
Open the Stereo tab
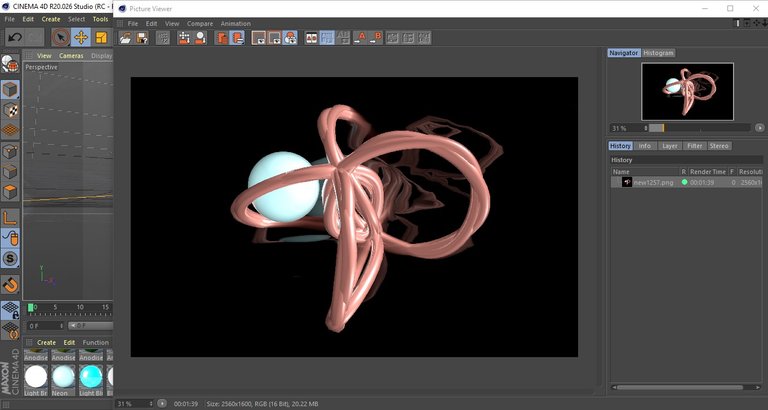pos(719,146)
